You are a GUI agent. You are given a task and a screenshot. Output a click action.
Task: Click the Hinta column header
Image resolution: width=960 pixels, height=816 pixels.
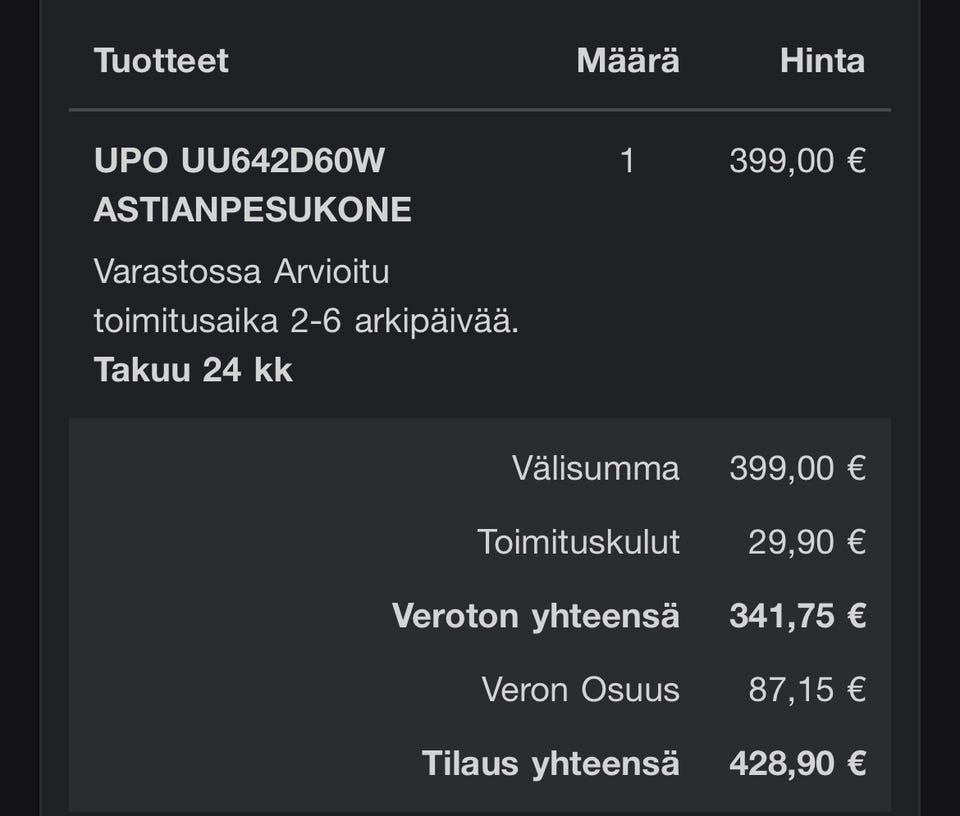point(822,61)
